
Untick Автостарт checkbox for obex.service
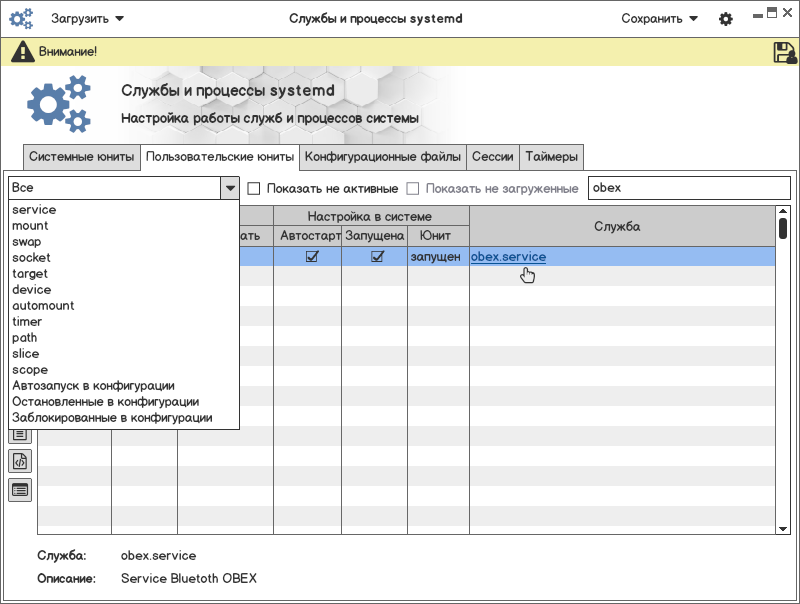[312, 257]
